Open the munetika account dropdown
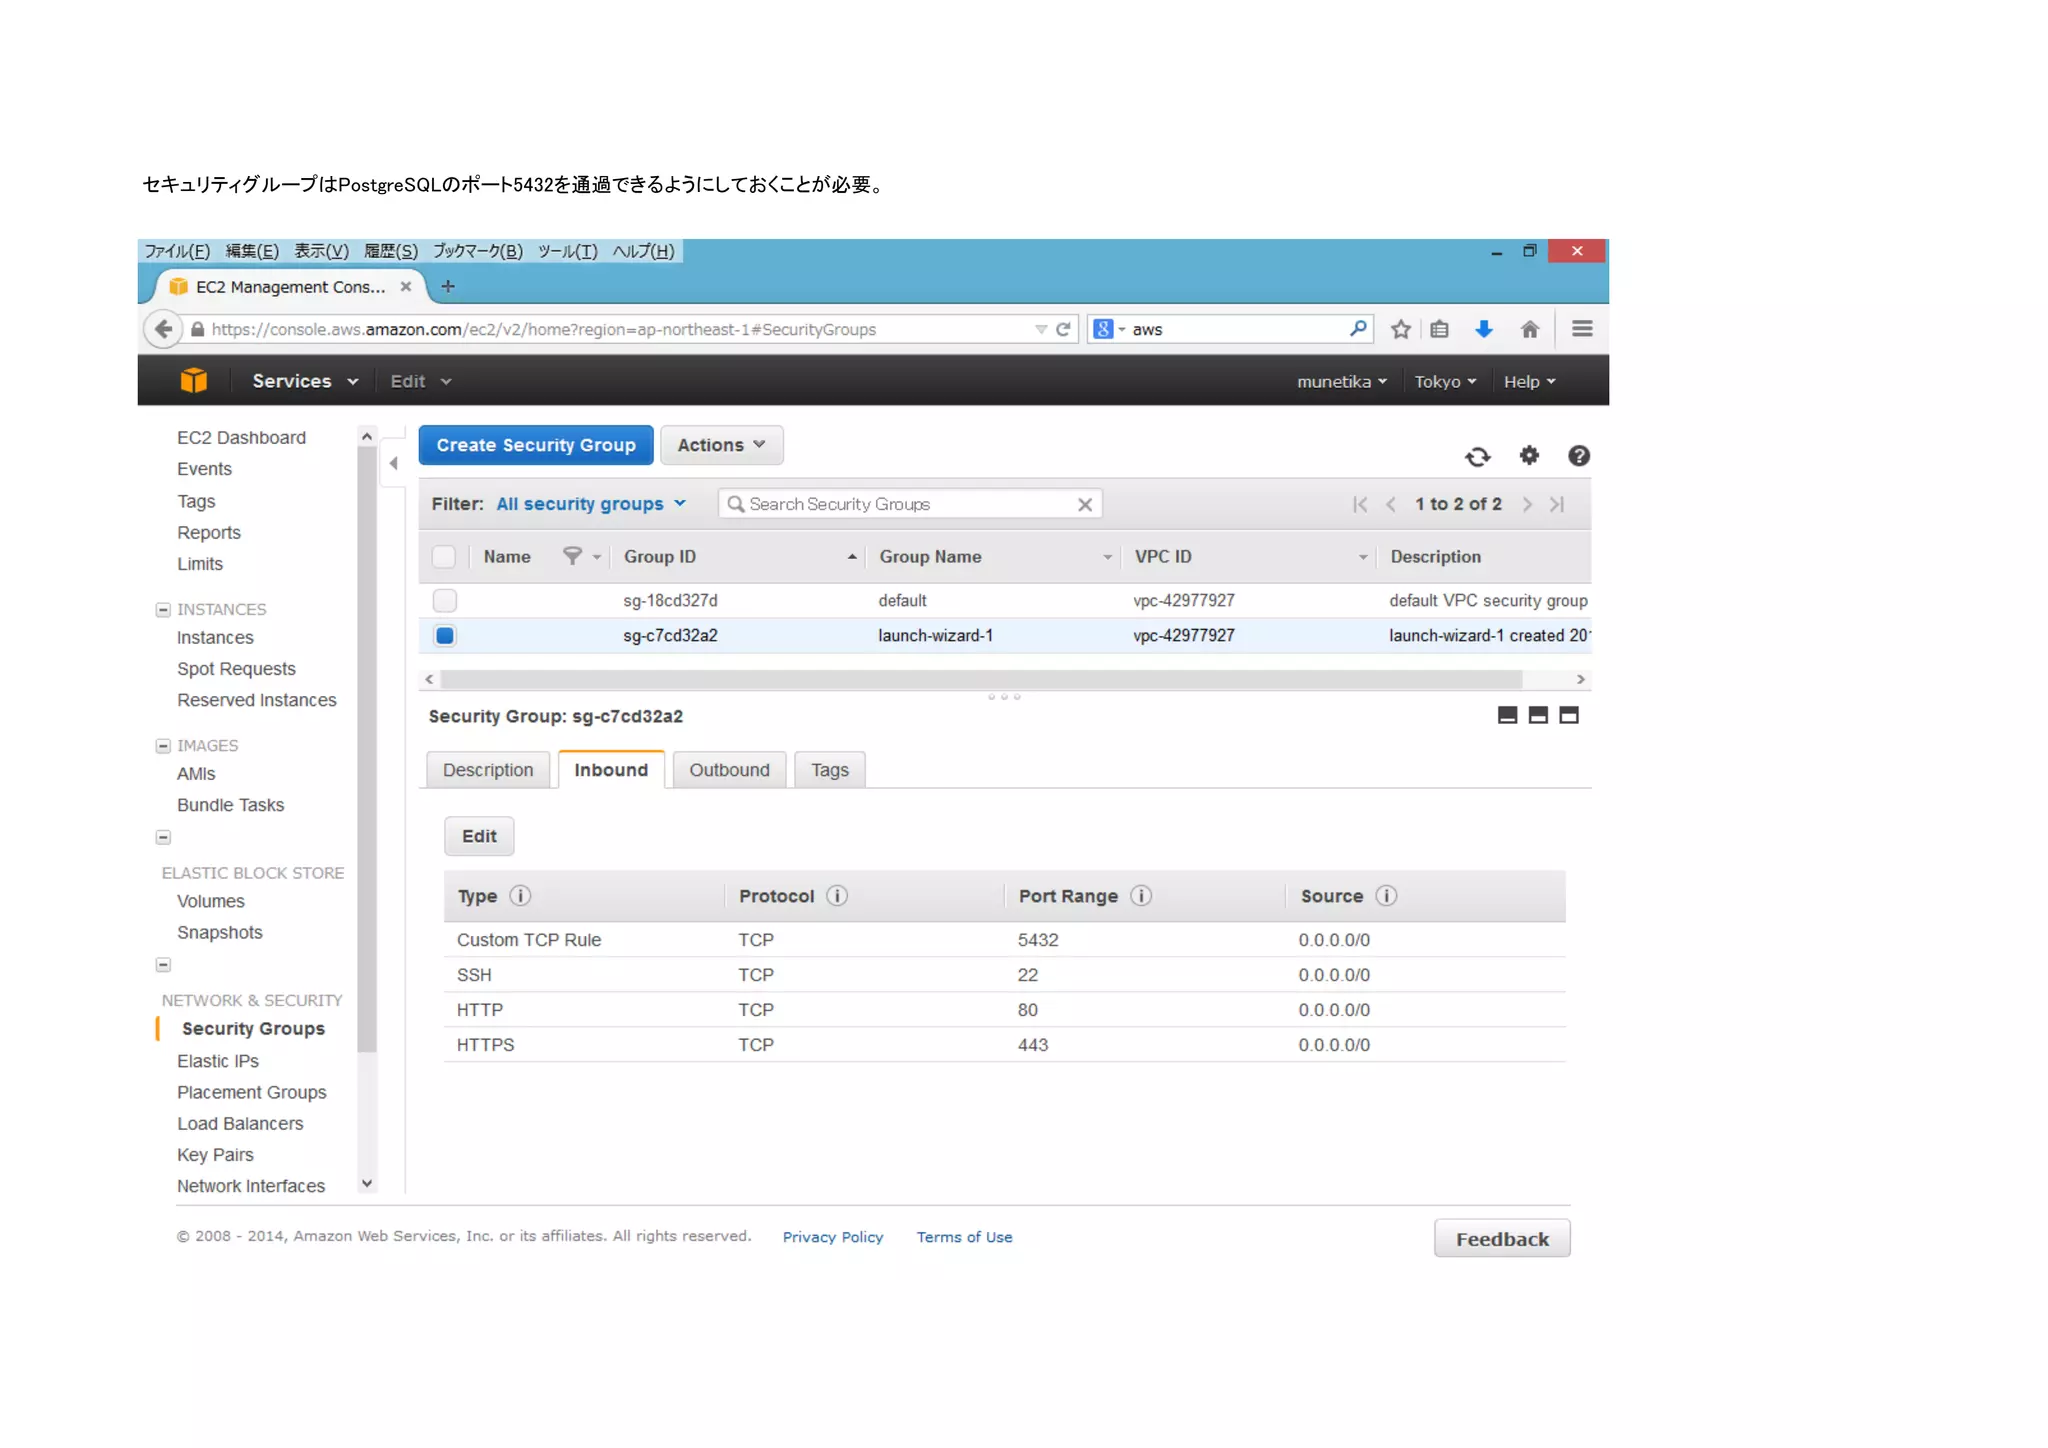Screen dimensions: 2048x1448 (1342, 382)
